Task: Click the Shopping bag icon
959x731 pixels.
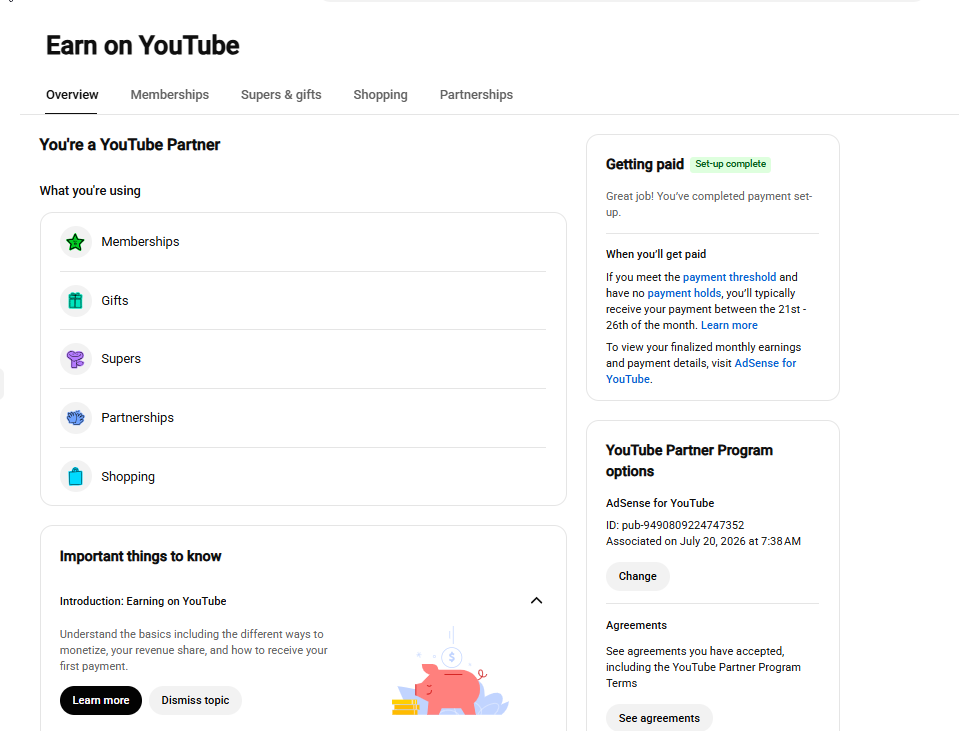Action: pos(75,477)
